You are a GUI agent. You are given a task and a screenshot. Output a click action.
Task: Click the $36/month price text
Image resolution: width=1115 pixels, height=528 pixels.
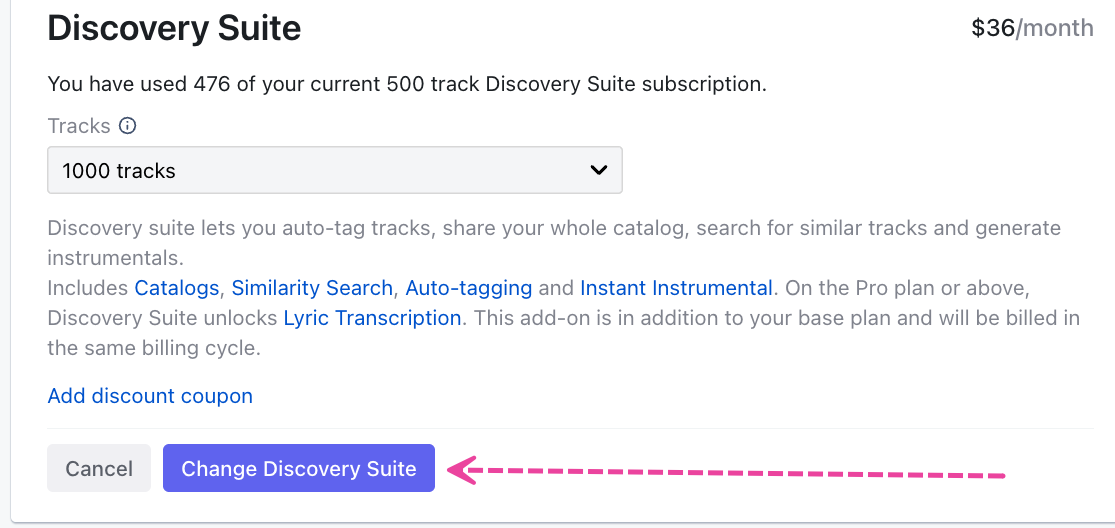1032,28
